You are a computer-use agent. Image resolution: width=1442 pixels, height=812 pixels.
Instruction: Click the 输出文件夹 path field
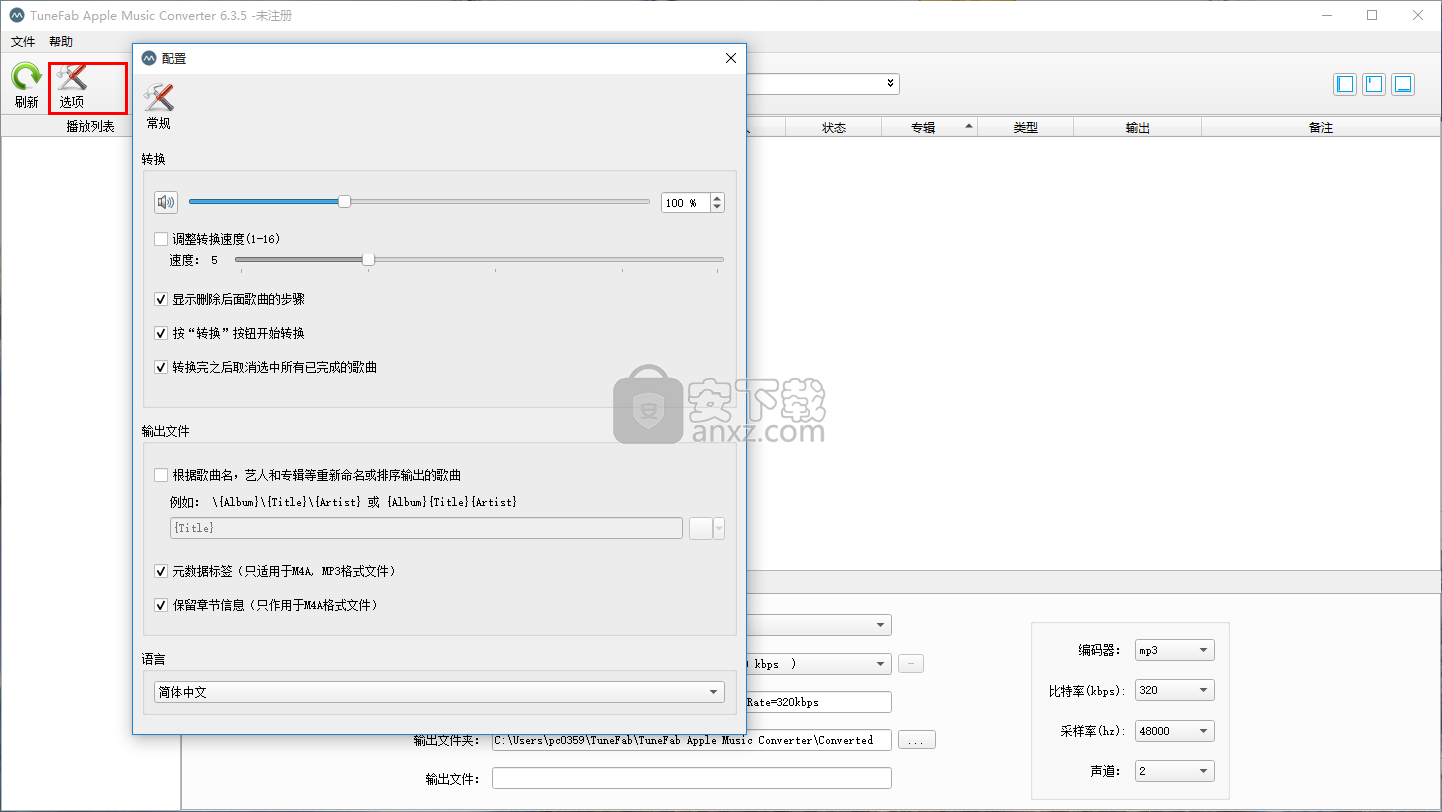click(x=691, y=740)
